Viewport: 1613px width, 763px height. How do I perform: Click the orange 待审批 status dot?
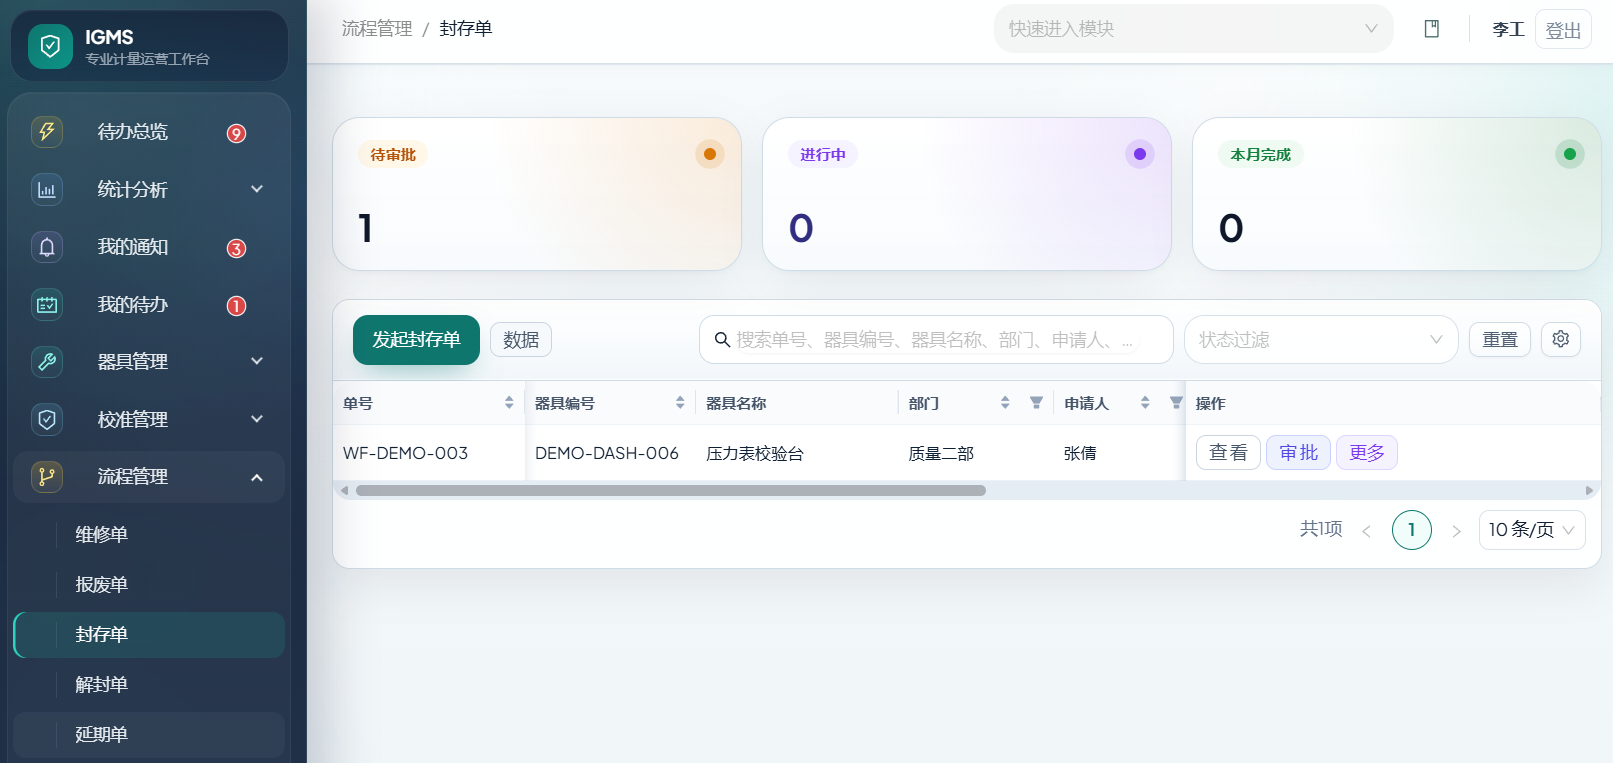coord(710,154)
